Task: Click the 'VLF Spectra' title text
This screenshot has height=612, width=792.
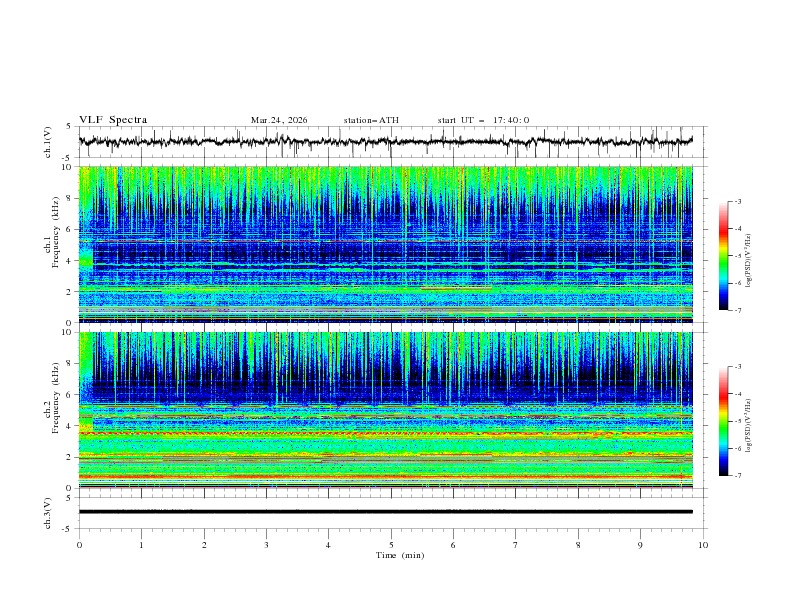Action: (113, 120)
